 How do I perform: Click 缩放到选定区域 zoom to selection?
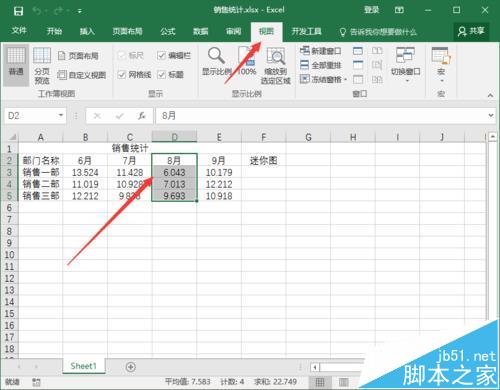pos(275,66)
